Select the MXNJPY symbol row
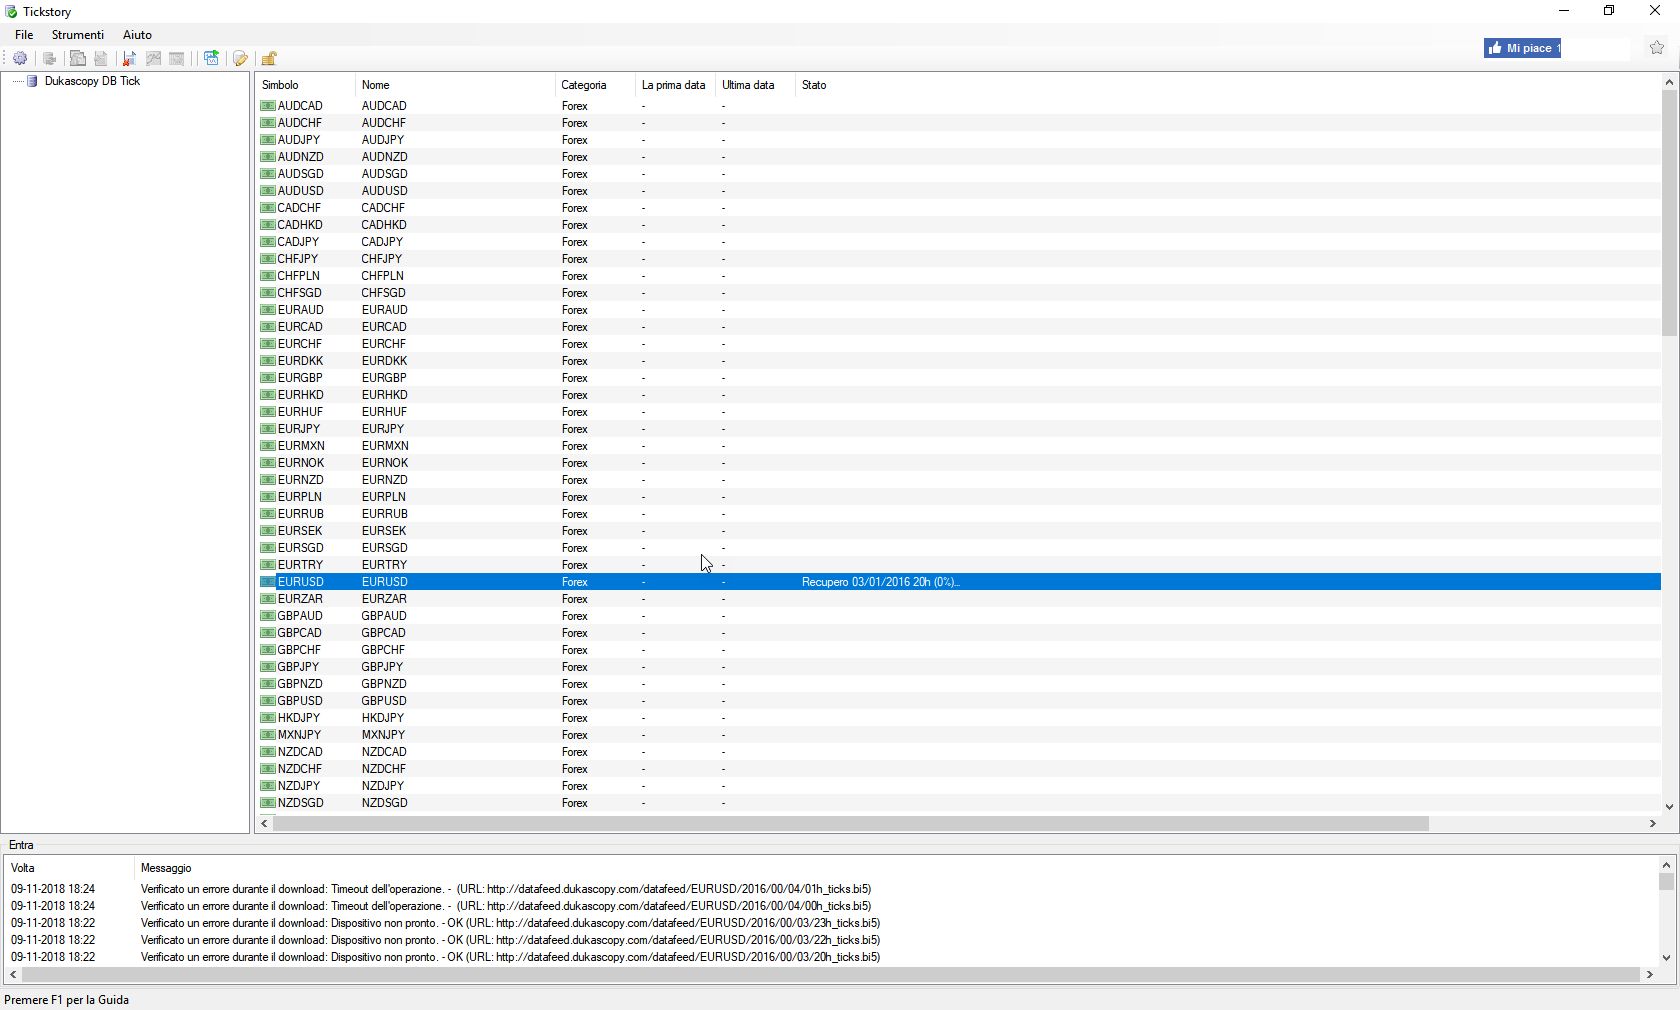The image size is (1680, 1010). pyautogui.click(x=299, y=735)
